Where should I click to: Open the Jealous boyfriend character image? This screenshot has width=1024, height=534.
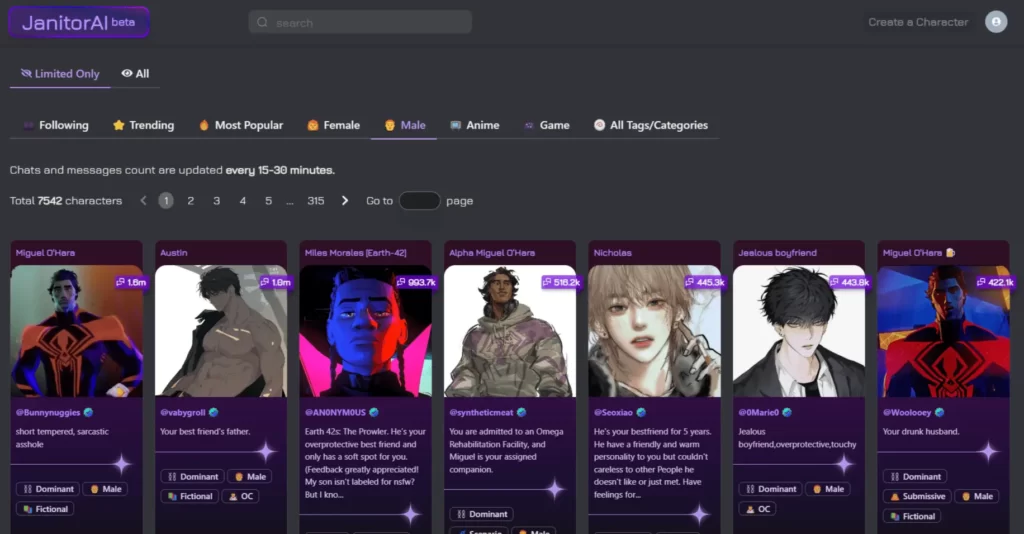(799, 331)
